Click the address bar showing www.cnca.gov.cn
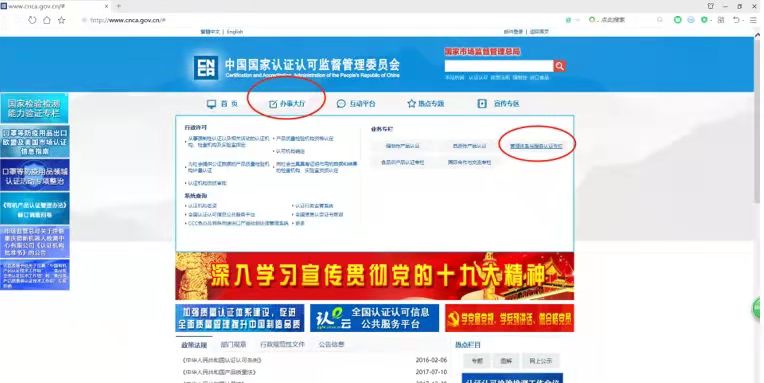The height and width of the screenshot is (383, 764). (x=128, y=20)
